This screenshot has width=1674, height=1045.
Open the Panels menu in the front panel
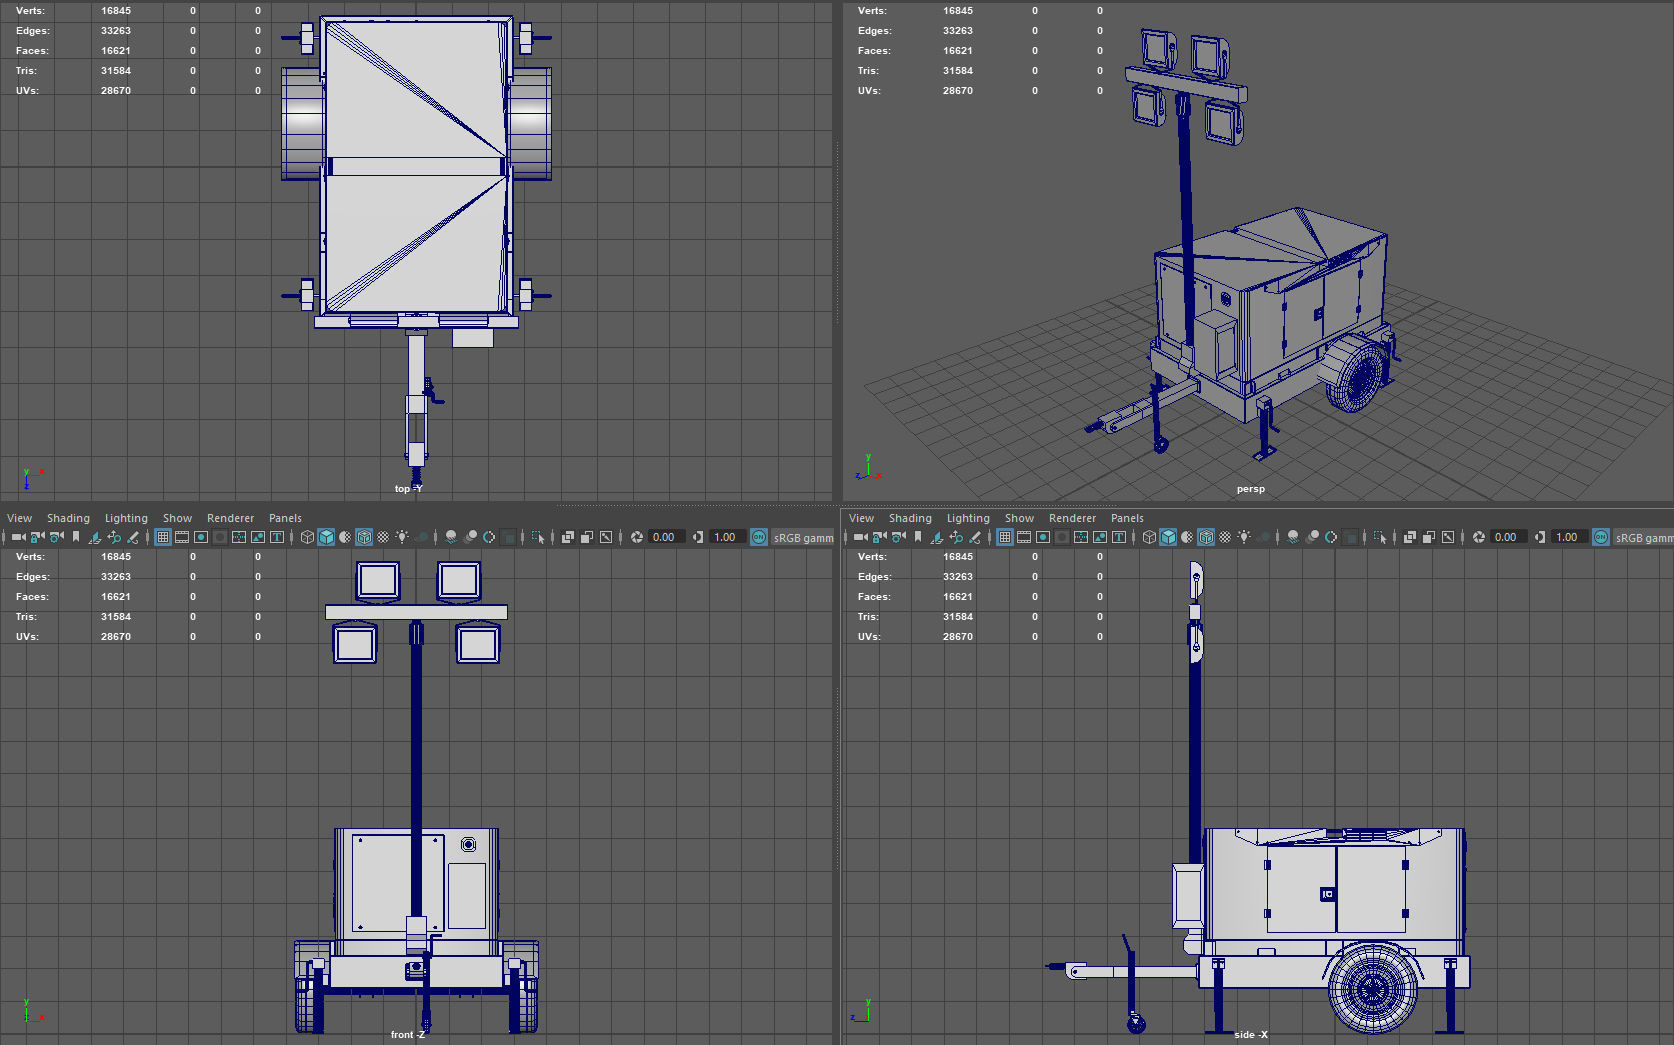point(285,518)
